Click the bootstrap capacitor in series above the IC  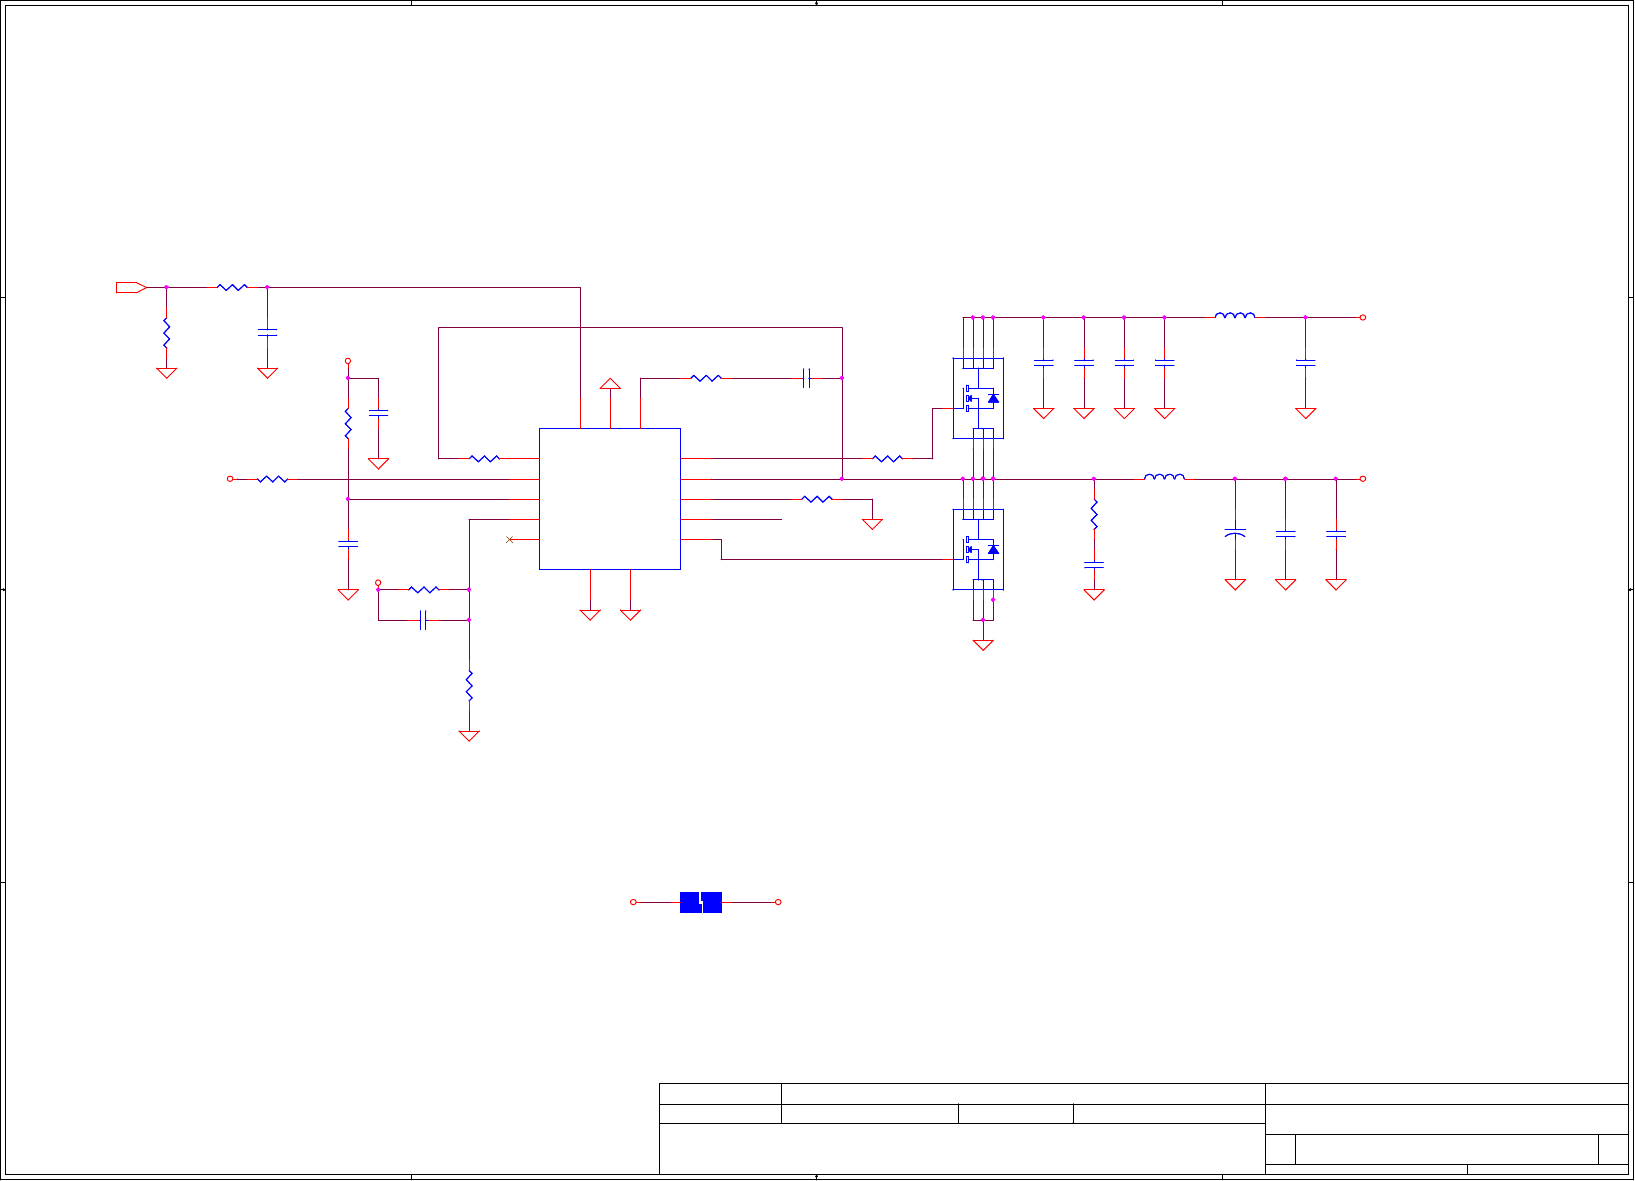[x=807, y=378]
